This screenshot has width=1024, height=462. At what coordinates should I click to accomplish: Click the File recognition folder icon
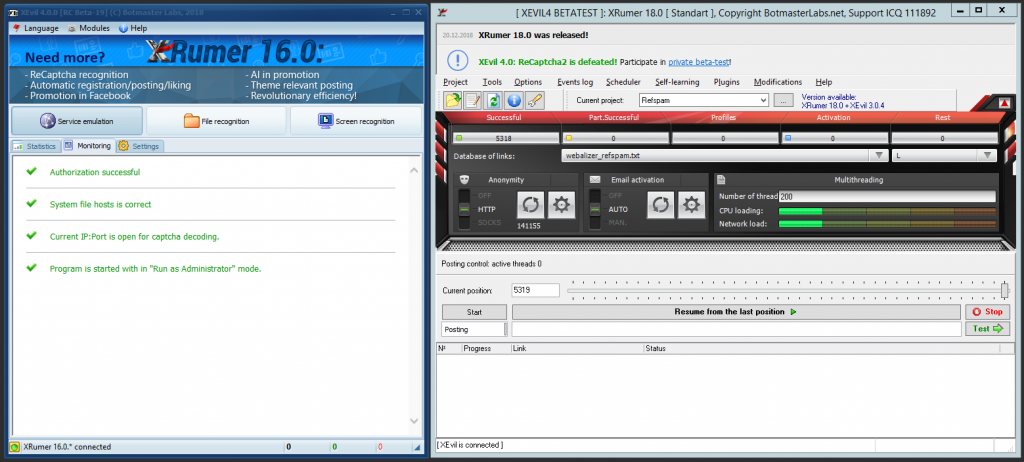coord(191,121)
